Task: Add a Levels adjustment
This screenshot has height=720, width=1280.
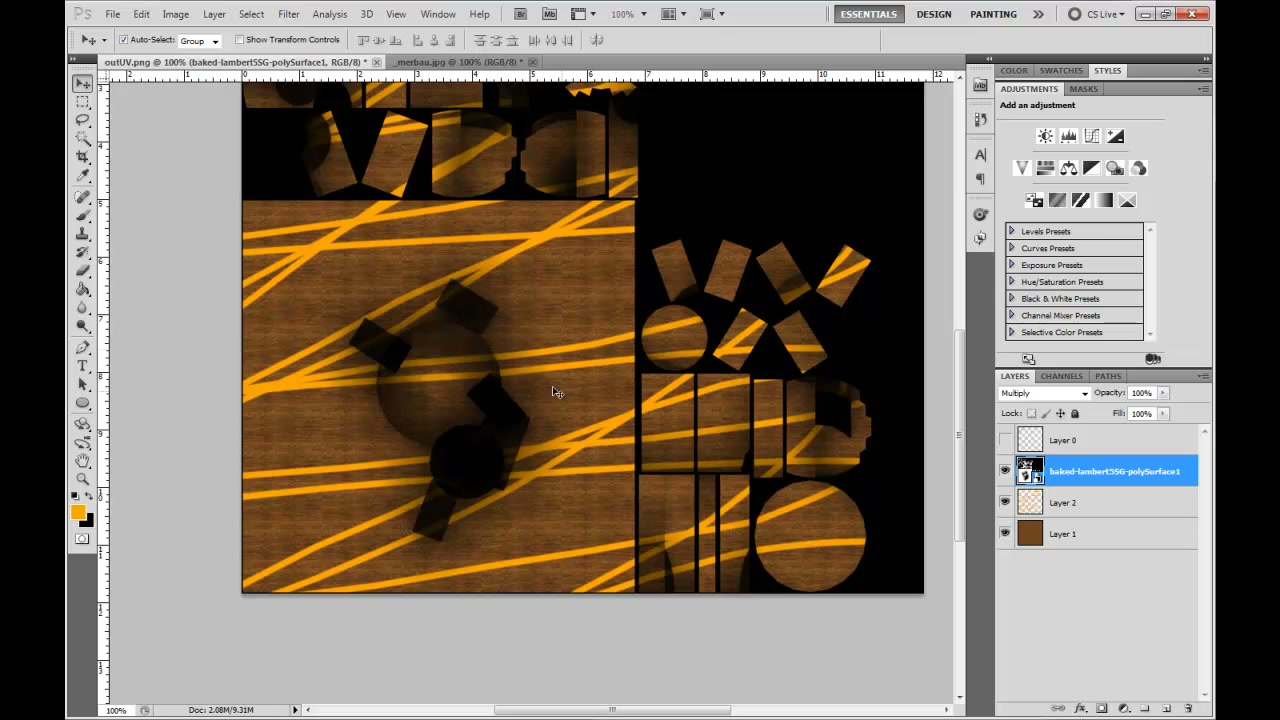Action: click(1069, 136)
